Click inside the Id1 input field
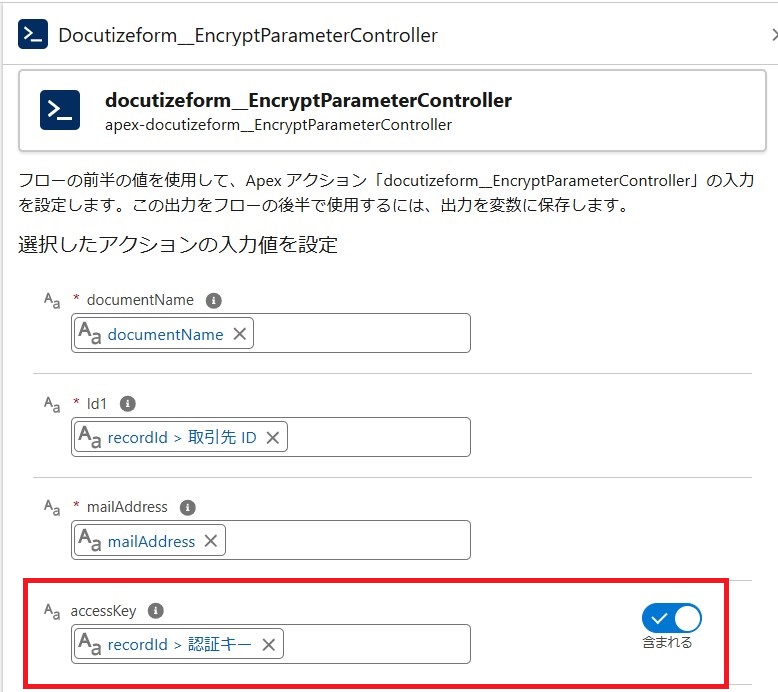778x692 pixels. pyautogui.click(x=271, y=437)
